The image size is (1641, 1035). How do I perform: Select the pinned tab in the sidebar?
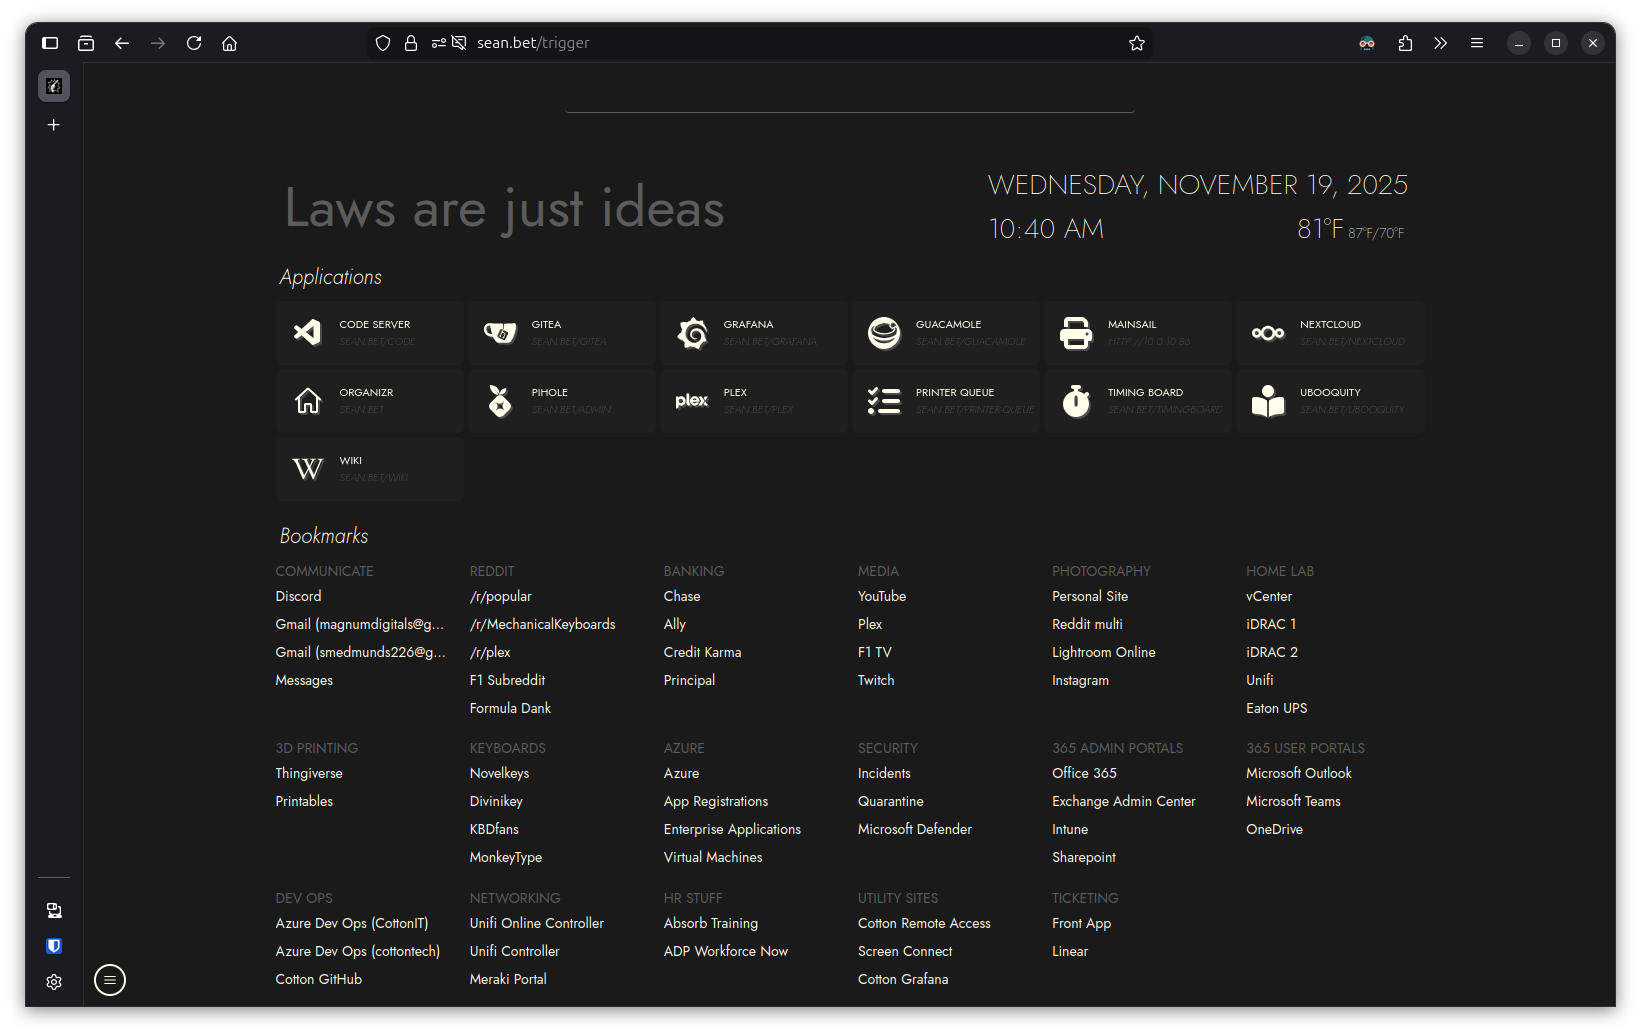point(54,86)
